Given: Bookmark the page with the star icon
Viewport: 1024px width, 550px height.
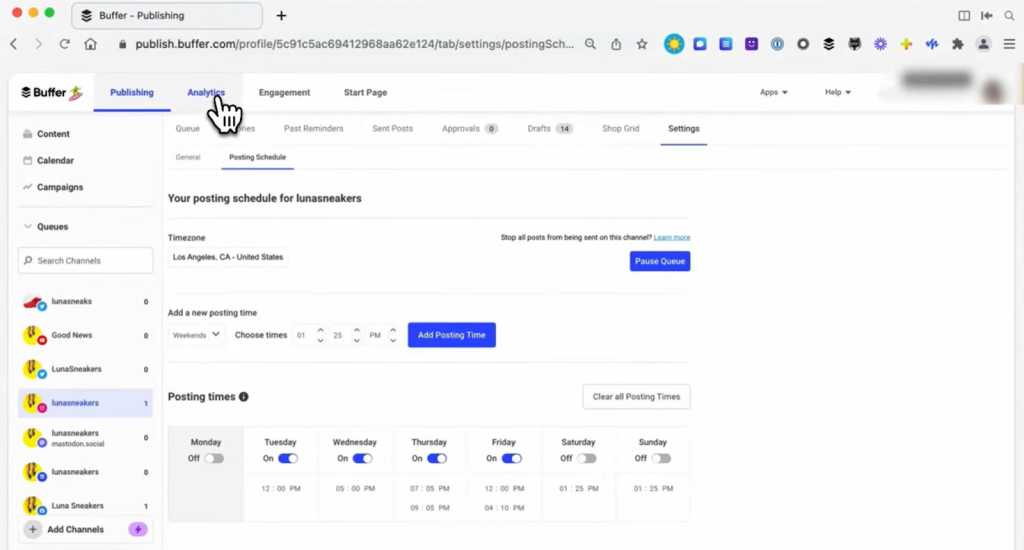Looking at the screenshot, I should coord(642,44).
